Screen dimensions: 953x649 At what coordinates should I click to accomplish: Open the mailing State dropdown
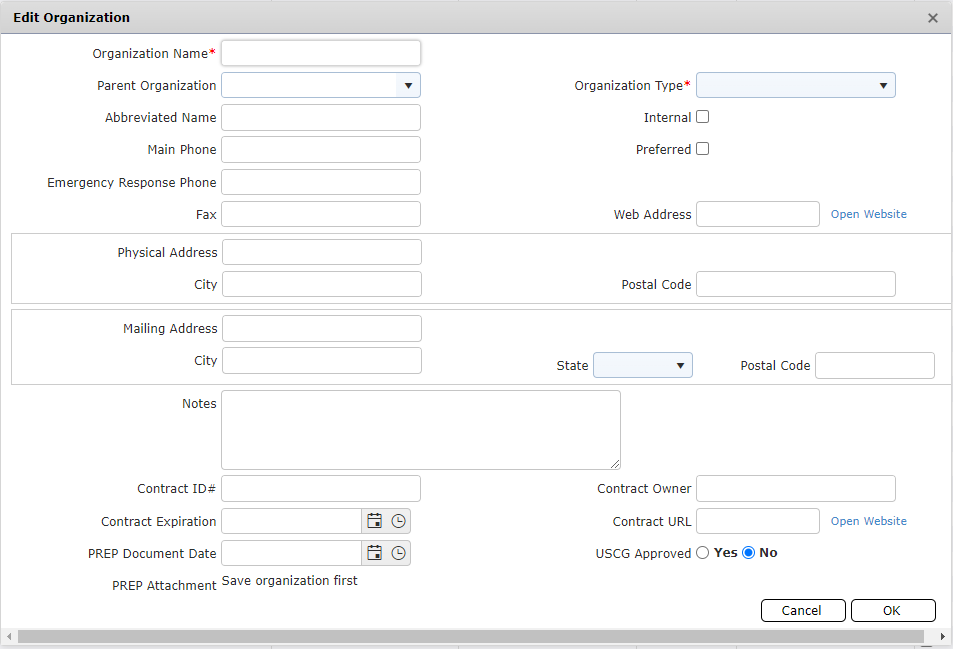point(642,365)
